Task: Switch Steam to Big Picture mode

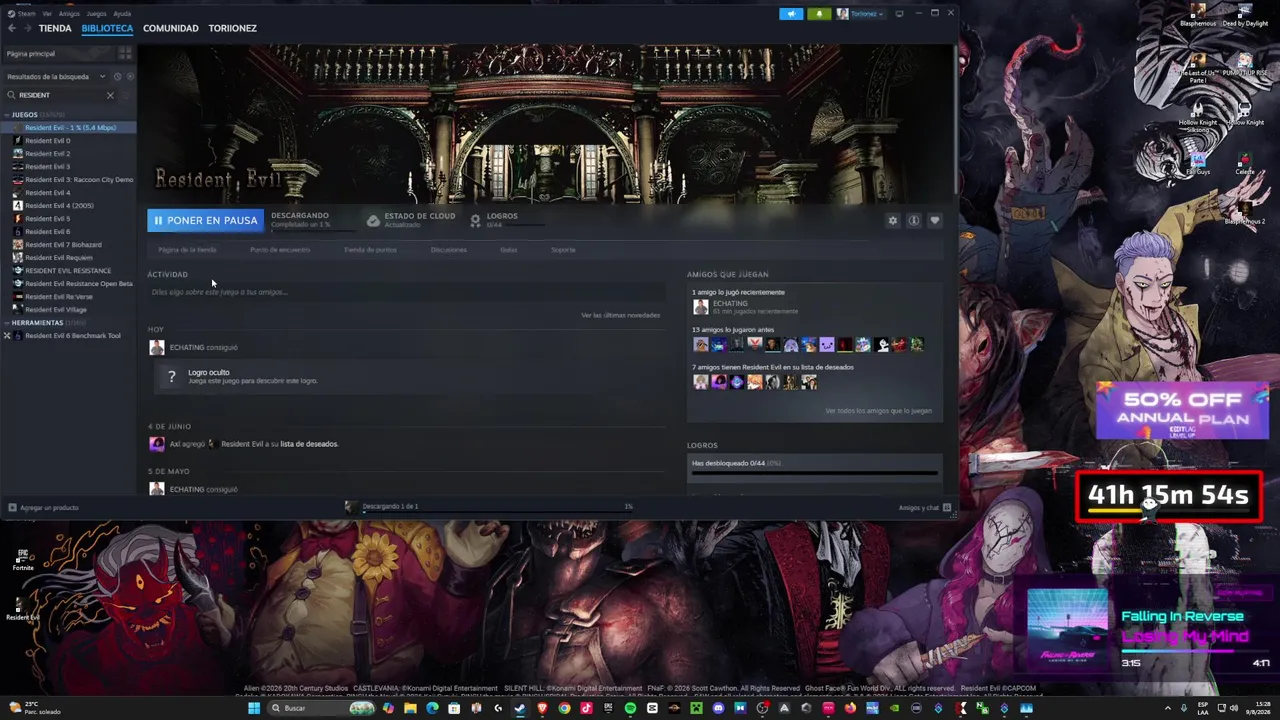Action: point(899,14)
